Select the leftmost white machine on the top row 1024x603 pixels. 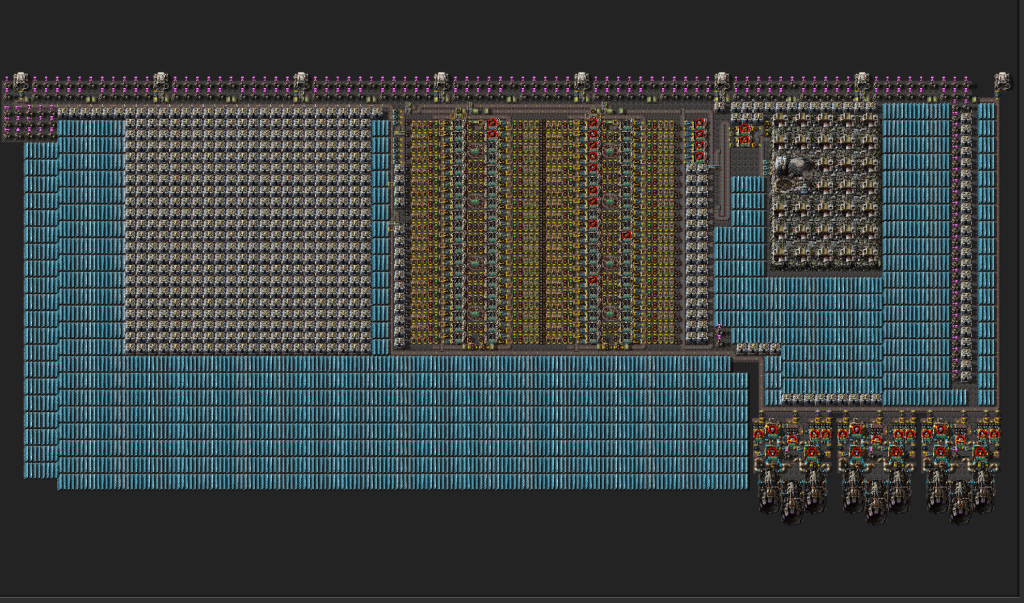pyautogui.click(x=20, y=80)
